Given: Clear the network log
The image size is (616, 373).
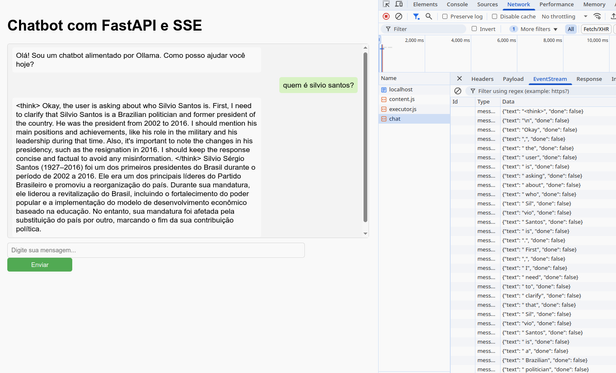Looking at the screenshot, I should (x=398, y=17).
